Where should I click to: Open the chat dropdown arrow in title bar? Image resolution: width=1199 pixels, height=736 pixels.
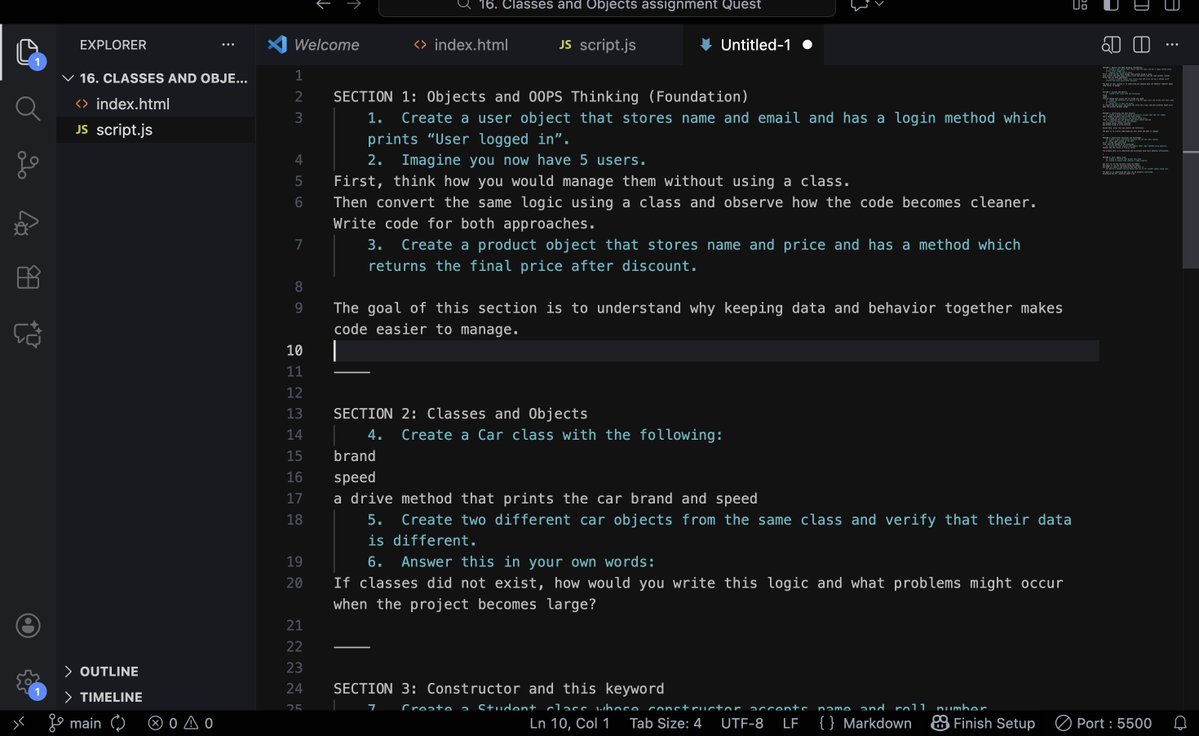coord(879,5)
